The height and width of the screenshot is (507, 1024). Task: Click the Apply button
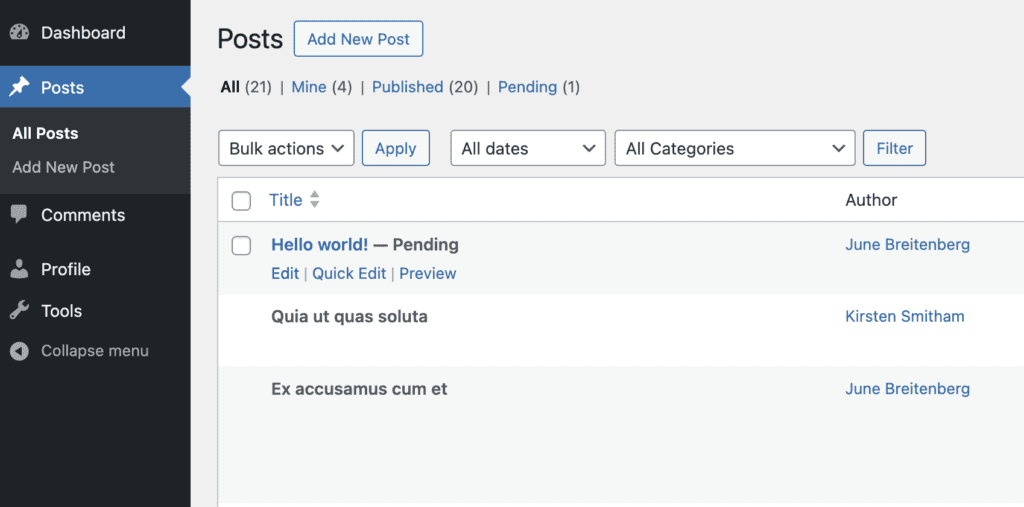[395, 148]
